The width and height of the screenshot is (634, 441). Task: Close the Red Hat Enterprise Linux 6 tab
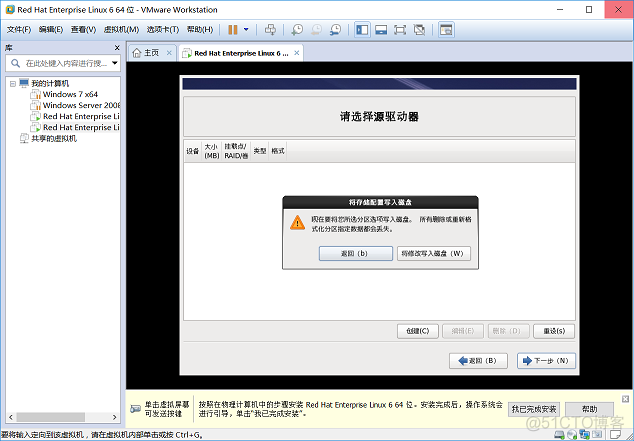[x=297, y=53]
